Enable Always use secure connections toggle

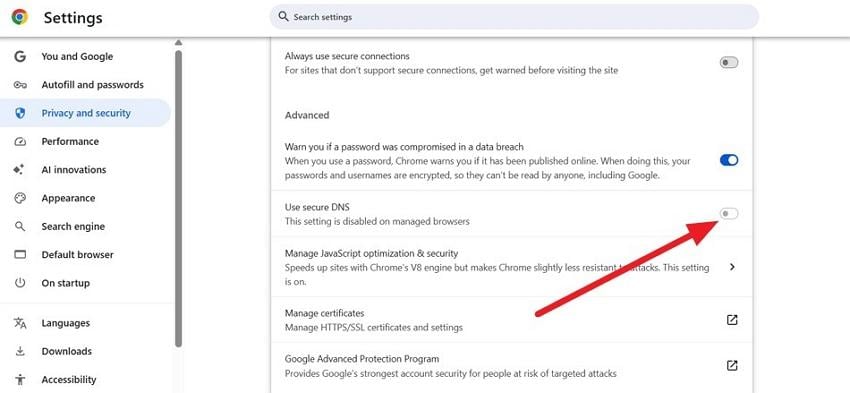point(729,63)
